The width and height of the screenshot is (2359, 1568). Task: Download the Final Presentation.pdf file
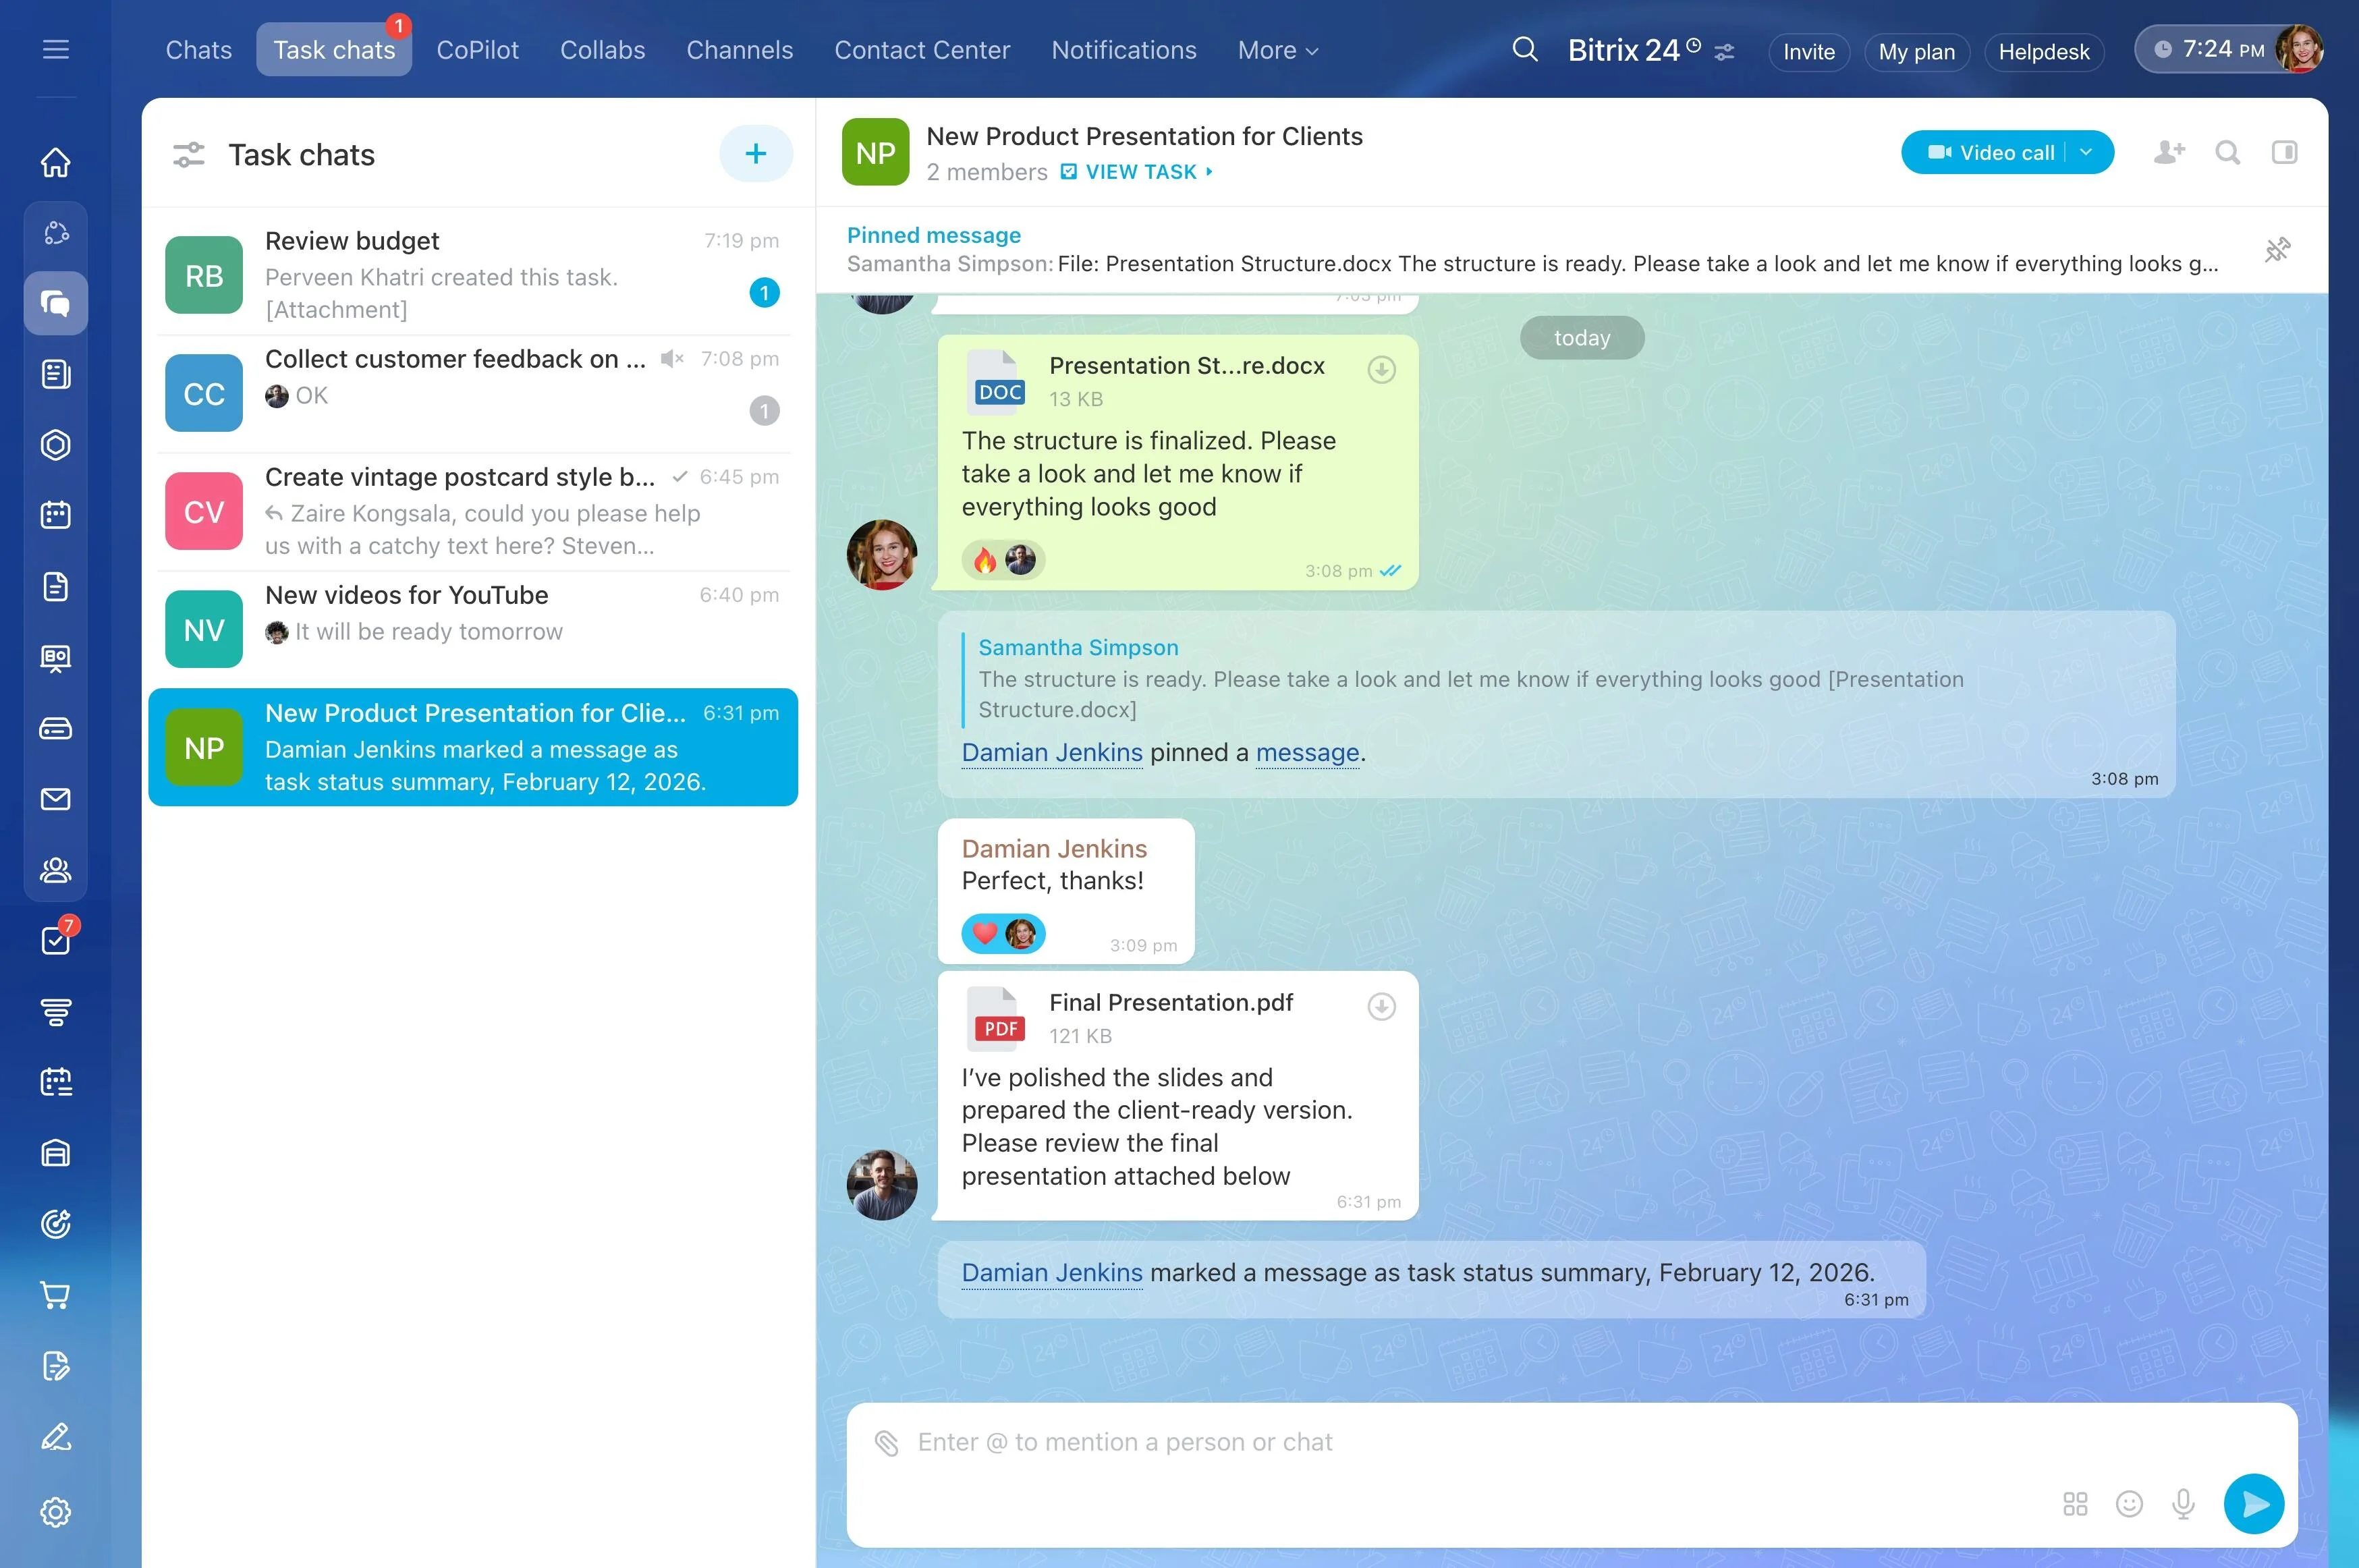point(1381,1006)
